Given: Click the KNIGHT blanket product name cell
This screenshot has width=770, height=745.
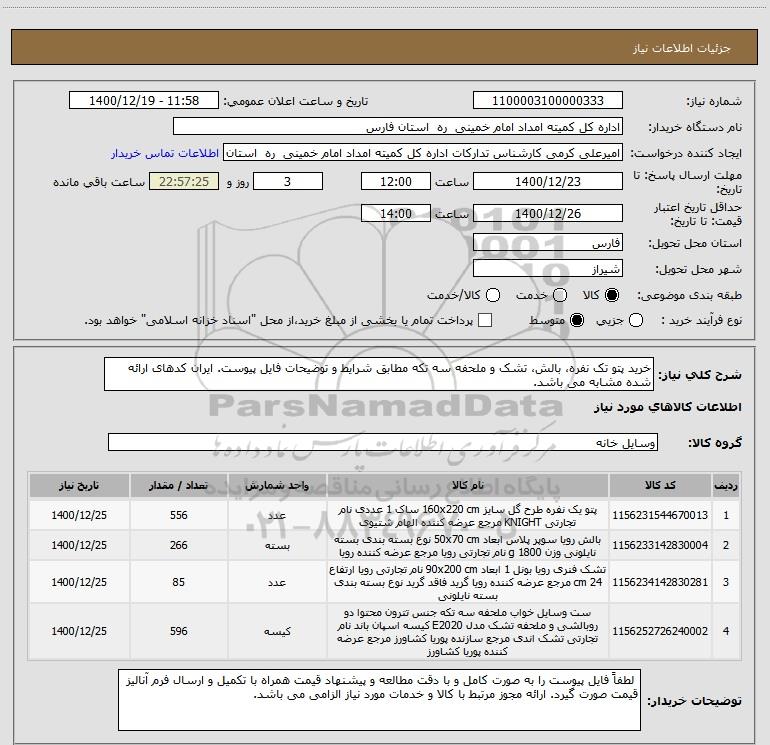Looking at the screenshot, I should pos(468,516).
